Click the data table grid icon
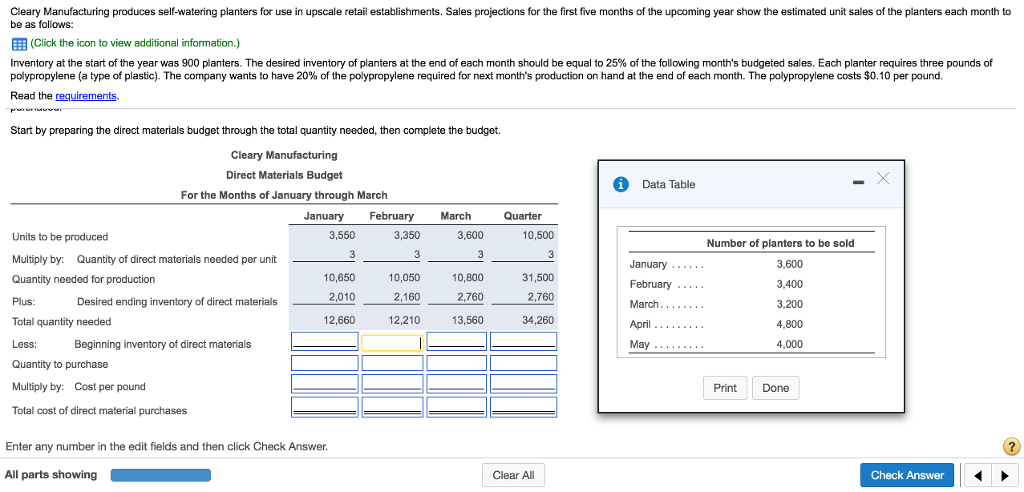Screen dimensions: 1024x492 [x=18, y=44]
